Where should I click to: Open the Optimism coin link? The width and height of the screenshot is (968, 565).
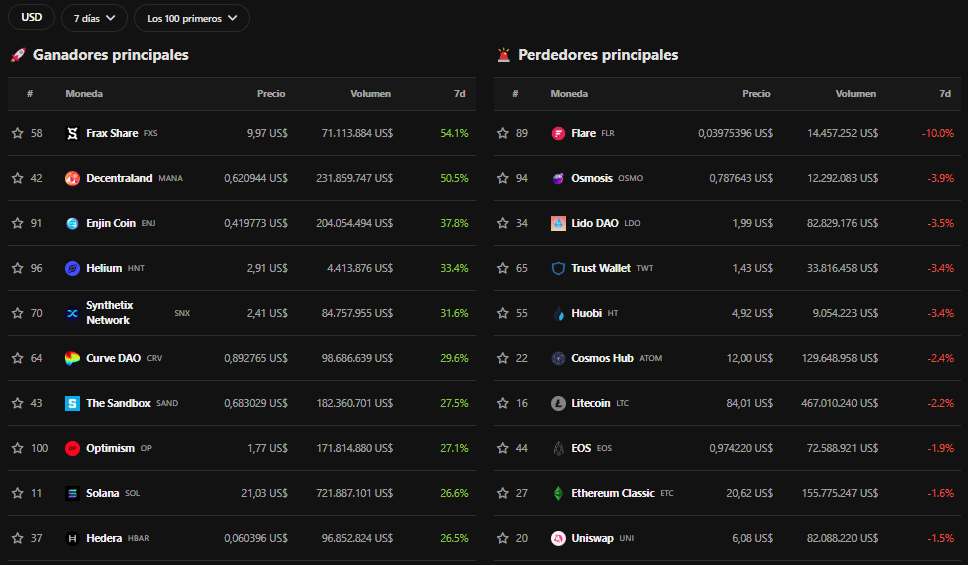(x=111, y=448)
